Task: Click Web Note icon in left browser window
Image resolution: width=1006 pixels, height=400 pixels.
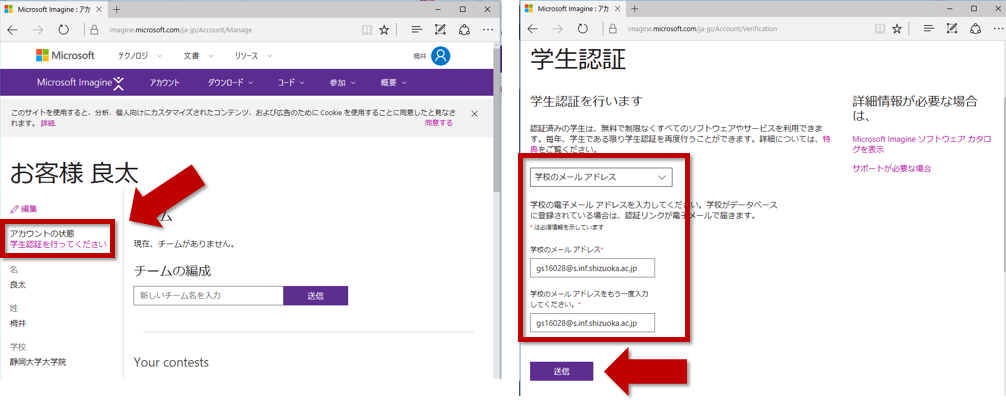Action: [x=440, y=30]
